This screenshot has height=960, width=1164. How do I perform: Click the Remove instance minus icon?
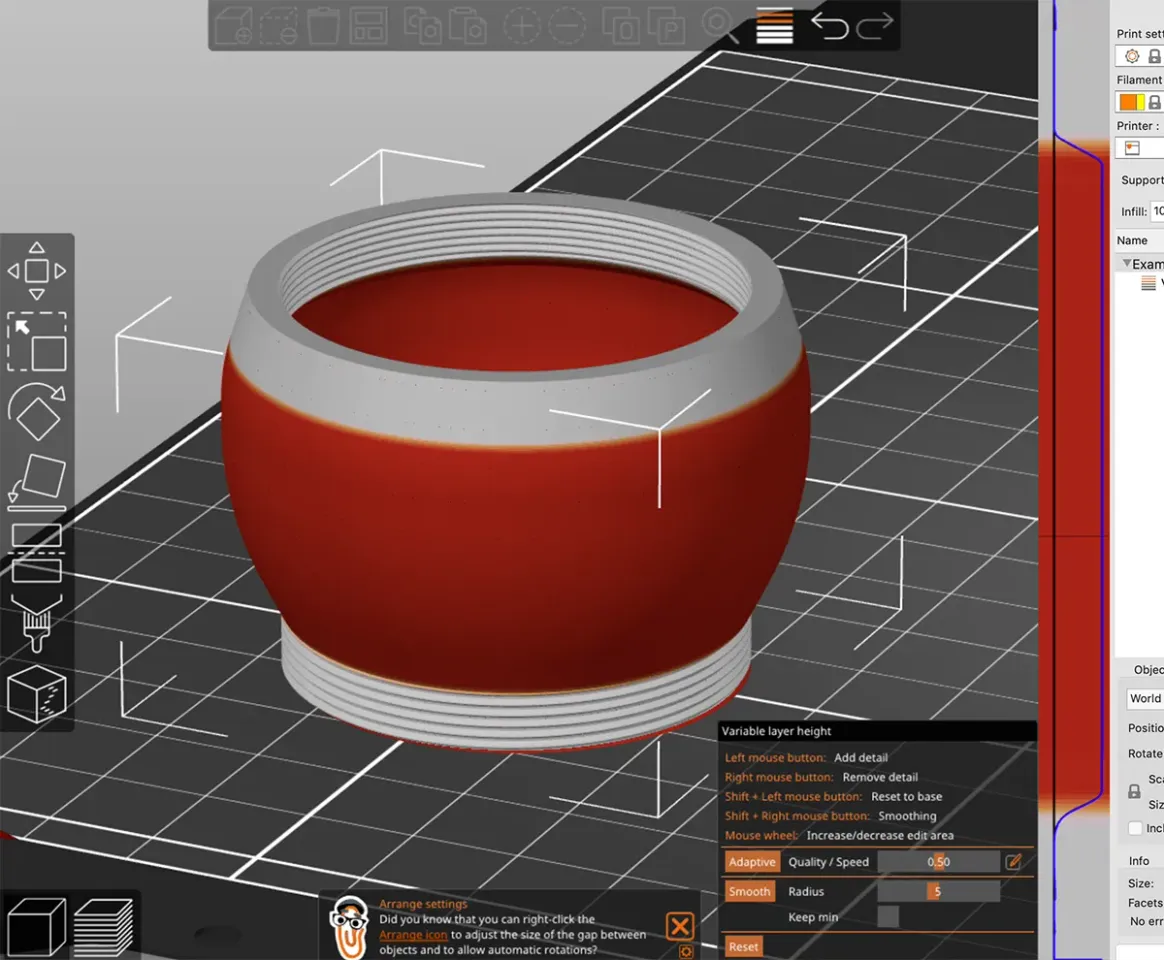click(x=566, y=26)
